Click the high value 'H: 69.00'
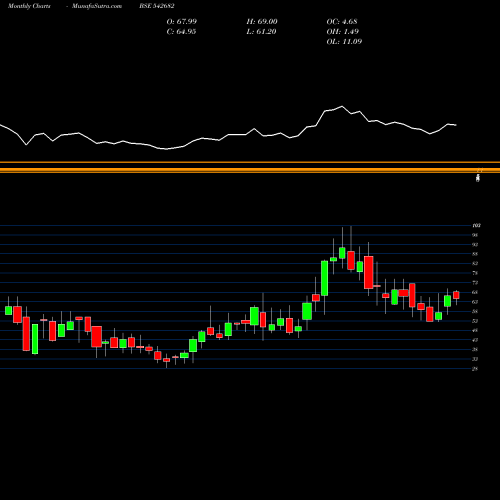This screenshot has width=500, height=500. pos(262,21)
